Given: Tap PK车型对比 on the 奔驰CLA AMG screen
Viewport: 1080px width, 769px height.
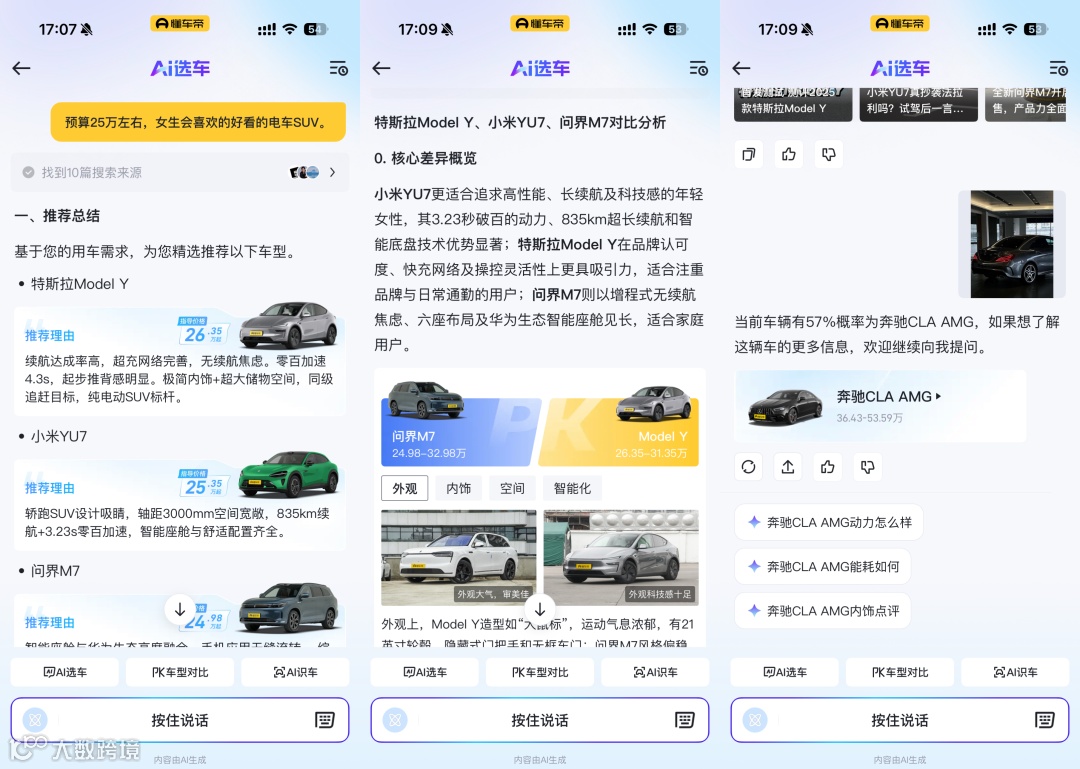Looking at the screenshot, I should [x=900, y=672].
